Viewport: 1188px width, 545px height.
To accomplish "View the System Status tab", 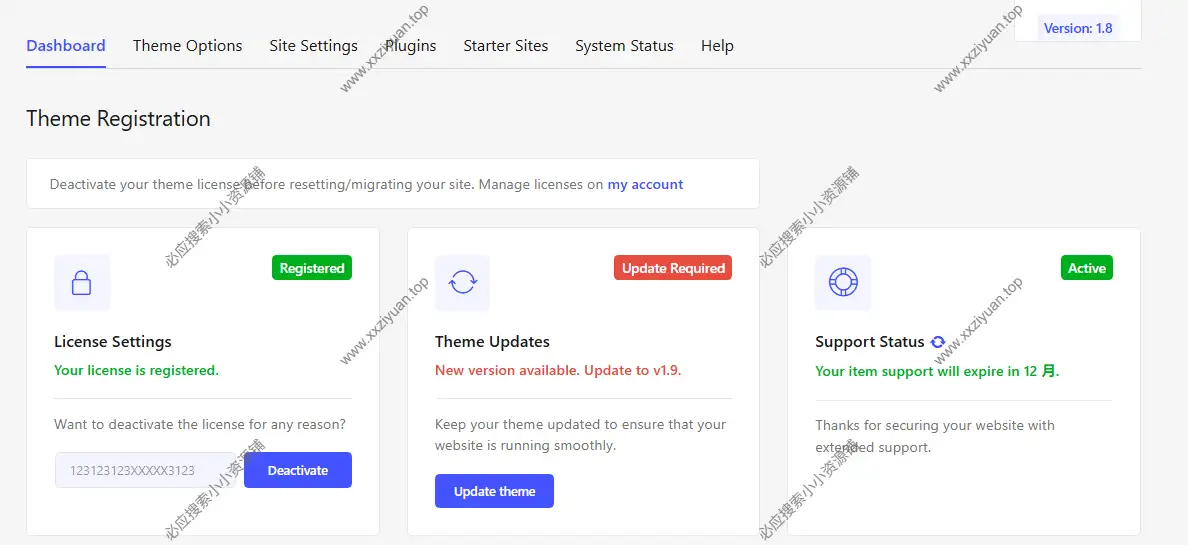I will tap(624, 46).
